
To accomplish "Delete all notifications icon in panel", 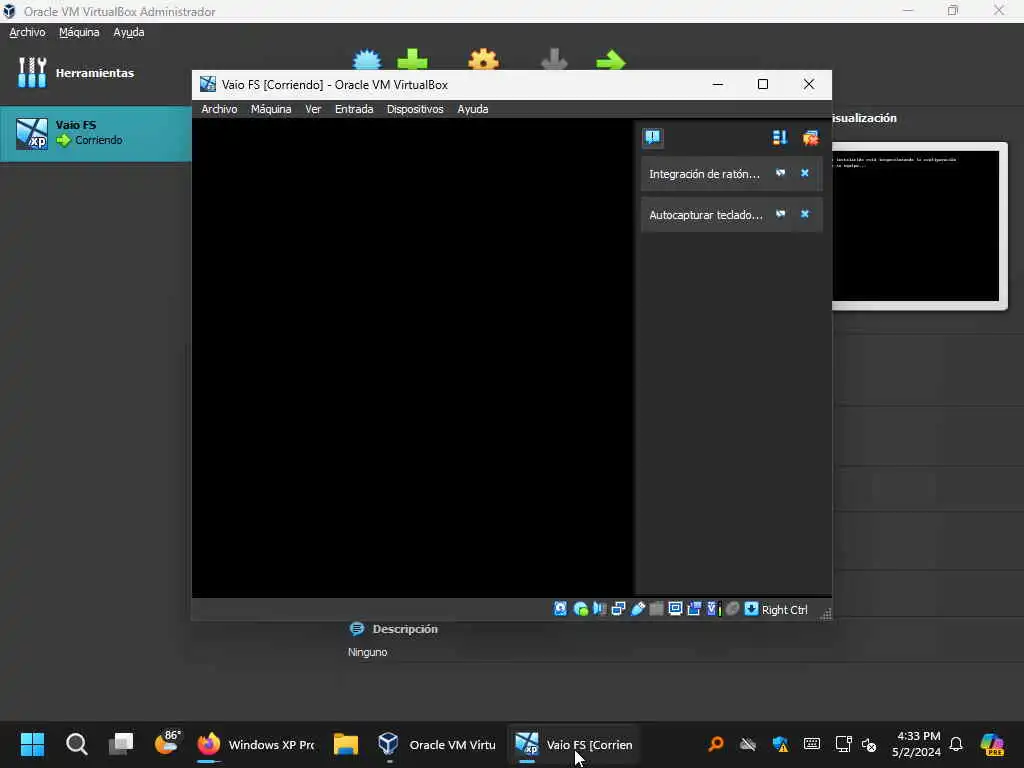I will [810, 138].
